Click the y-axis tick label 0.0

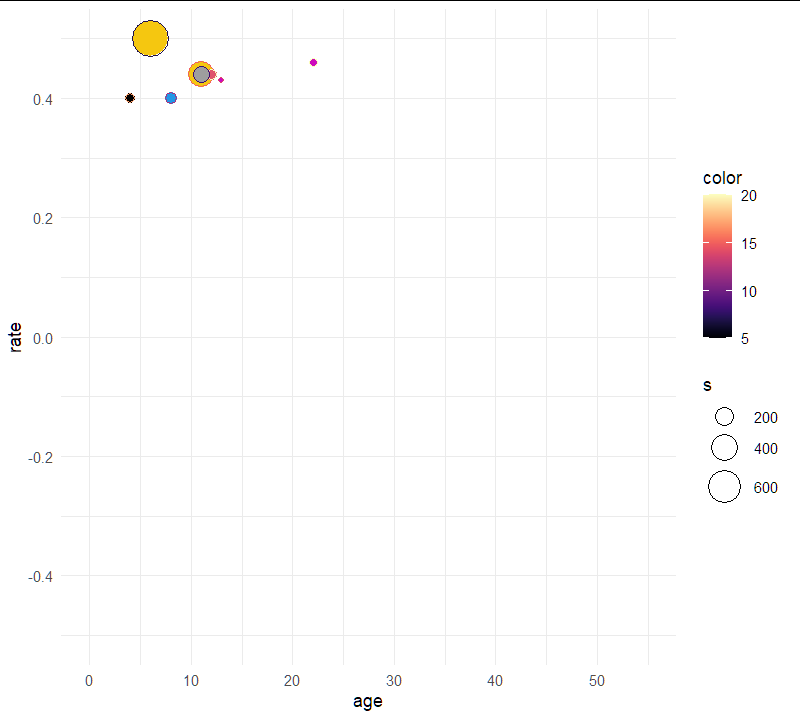pyautogui.click(x=43, y=338)
